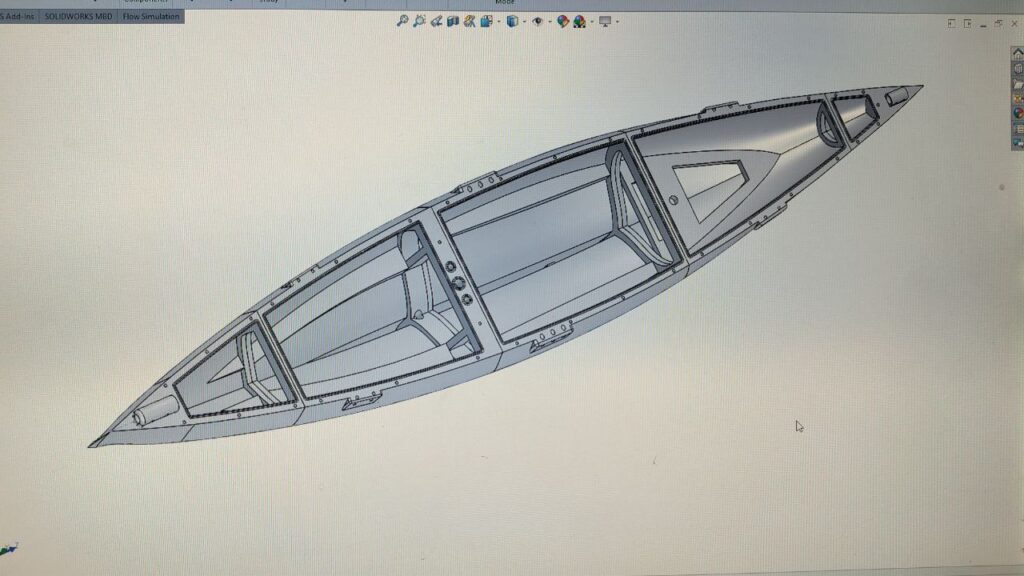This screenshot has width=1024, height=576.
Task: Click the collapse left panel viewport button
Action: click(952, 24)
